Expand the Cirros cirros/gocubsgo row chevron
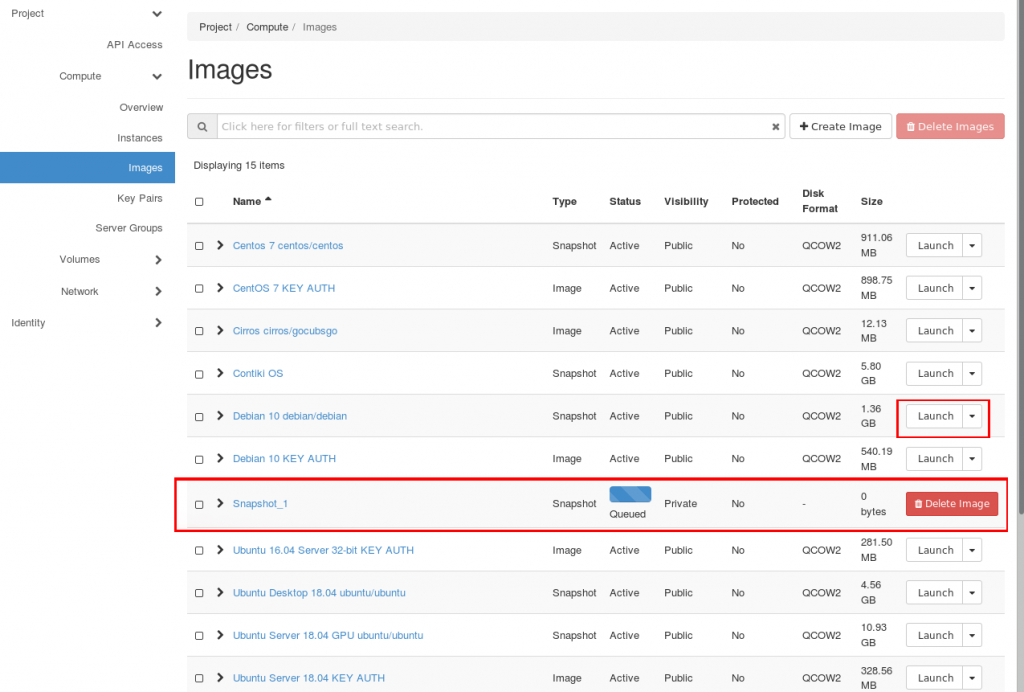 [x=220, y=330]
